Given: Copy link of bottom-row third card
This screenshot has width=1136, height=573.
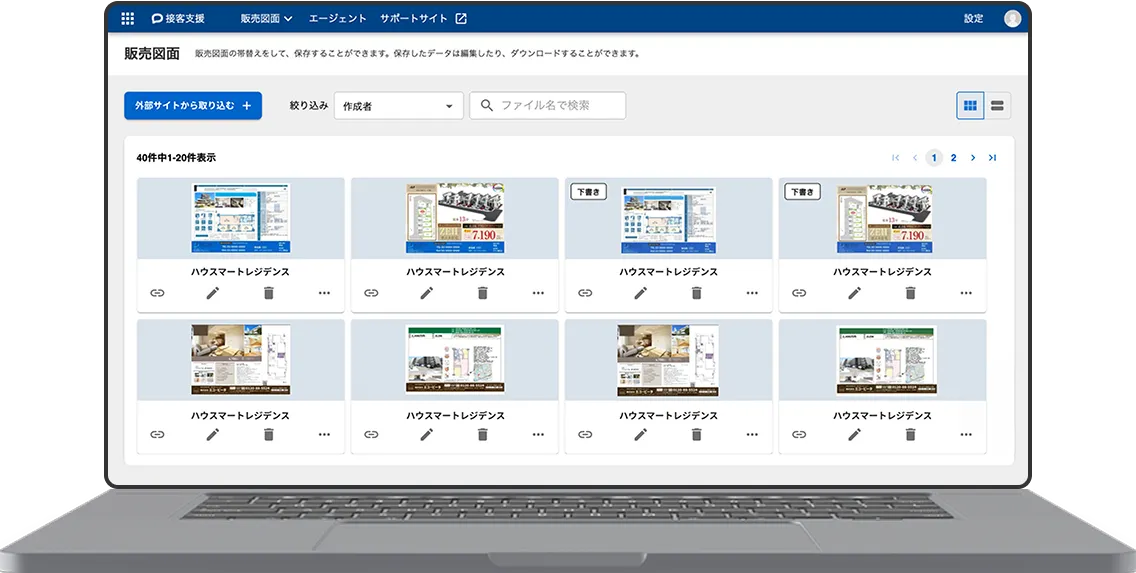Looking at the screenshot, I should (585, 435).
